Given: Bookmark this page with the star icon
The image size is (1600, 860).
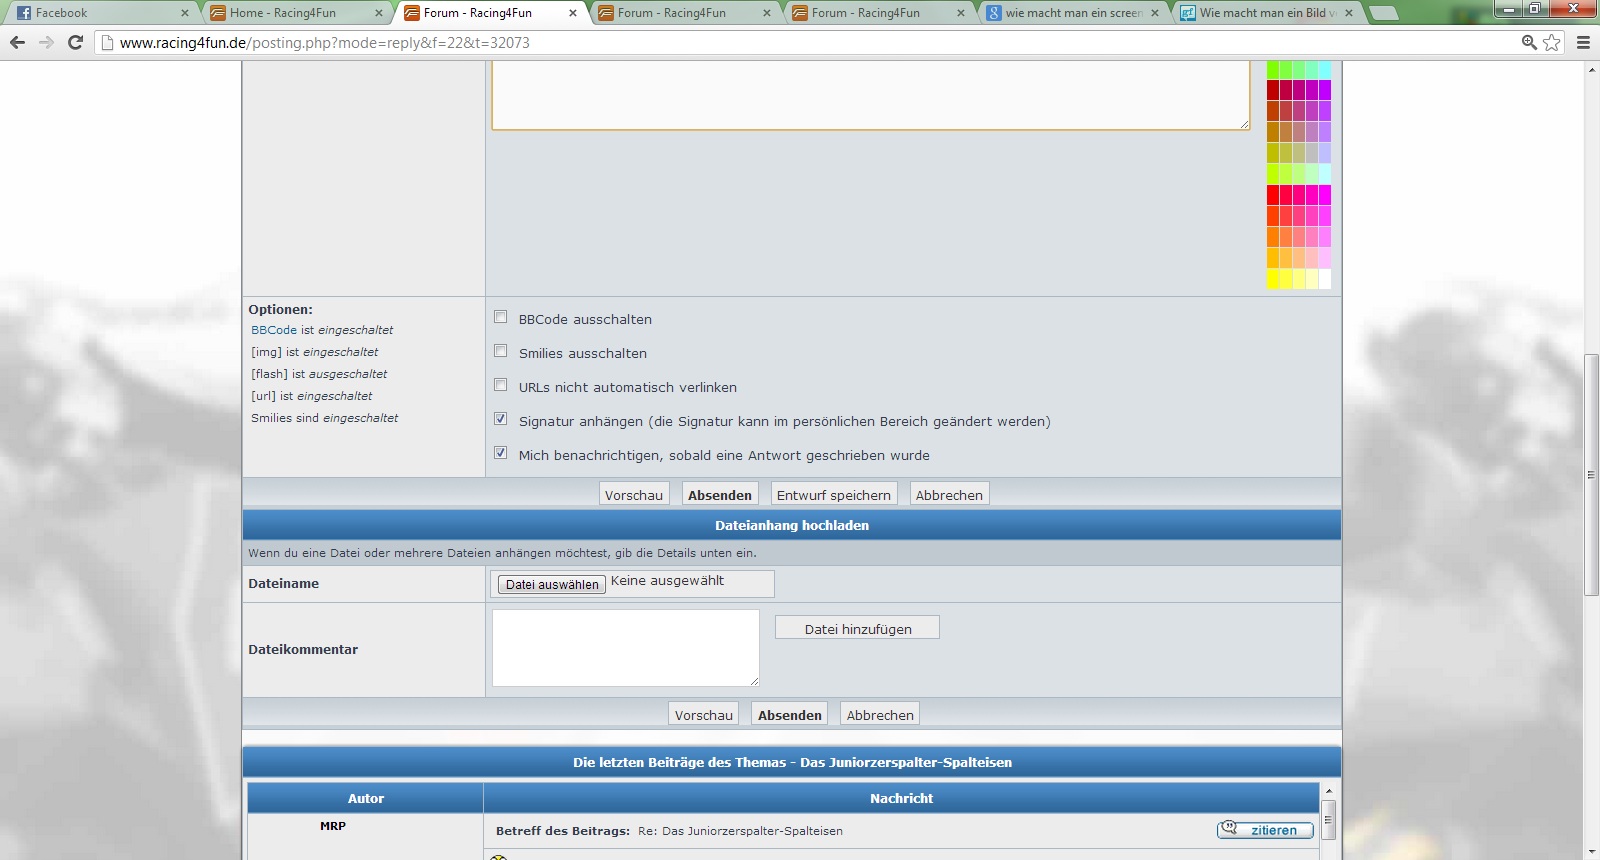Looking at the screenshot, I should tap(1551, 42).
